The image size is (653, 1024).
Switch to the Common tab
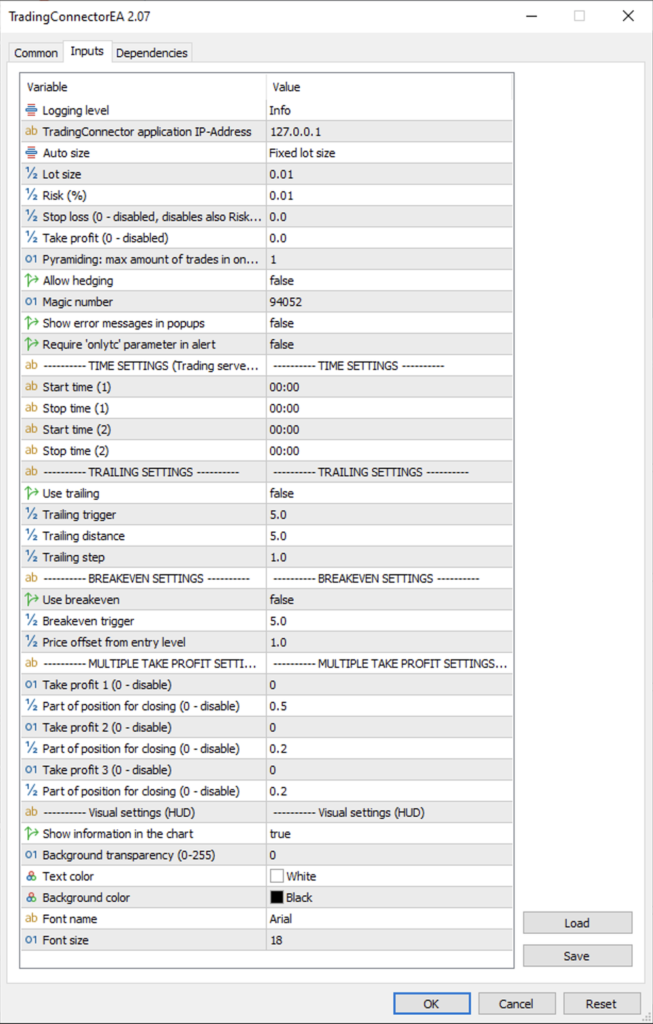(36, 53)
